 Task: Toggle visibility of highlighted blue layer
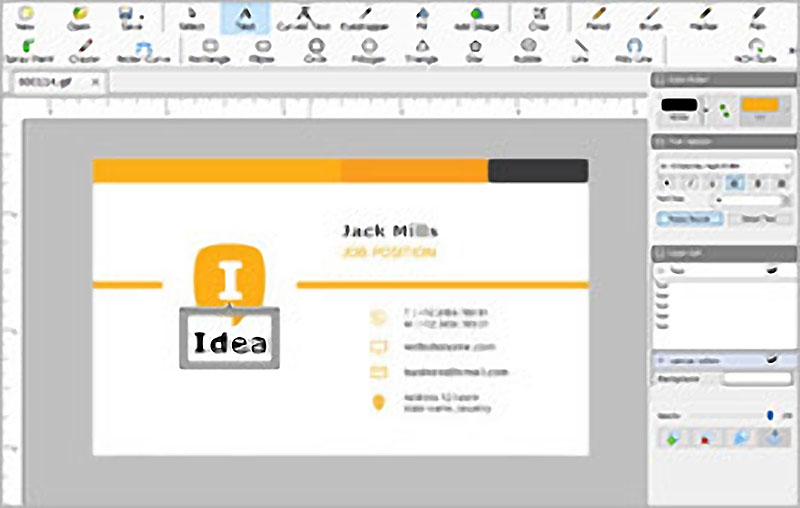772,360
